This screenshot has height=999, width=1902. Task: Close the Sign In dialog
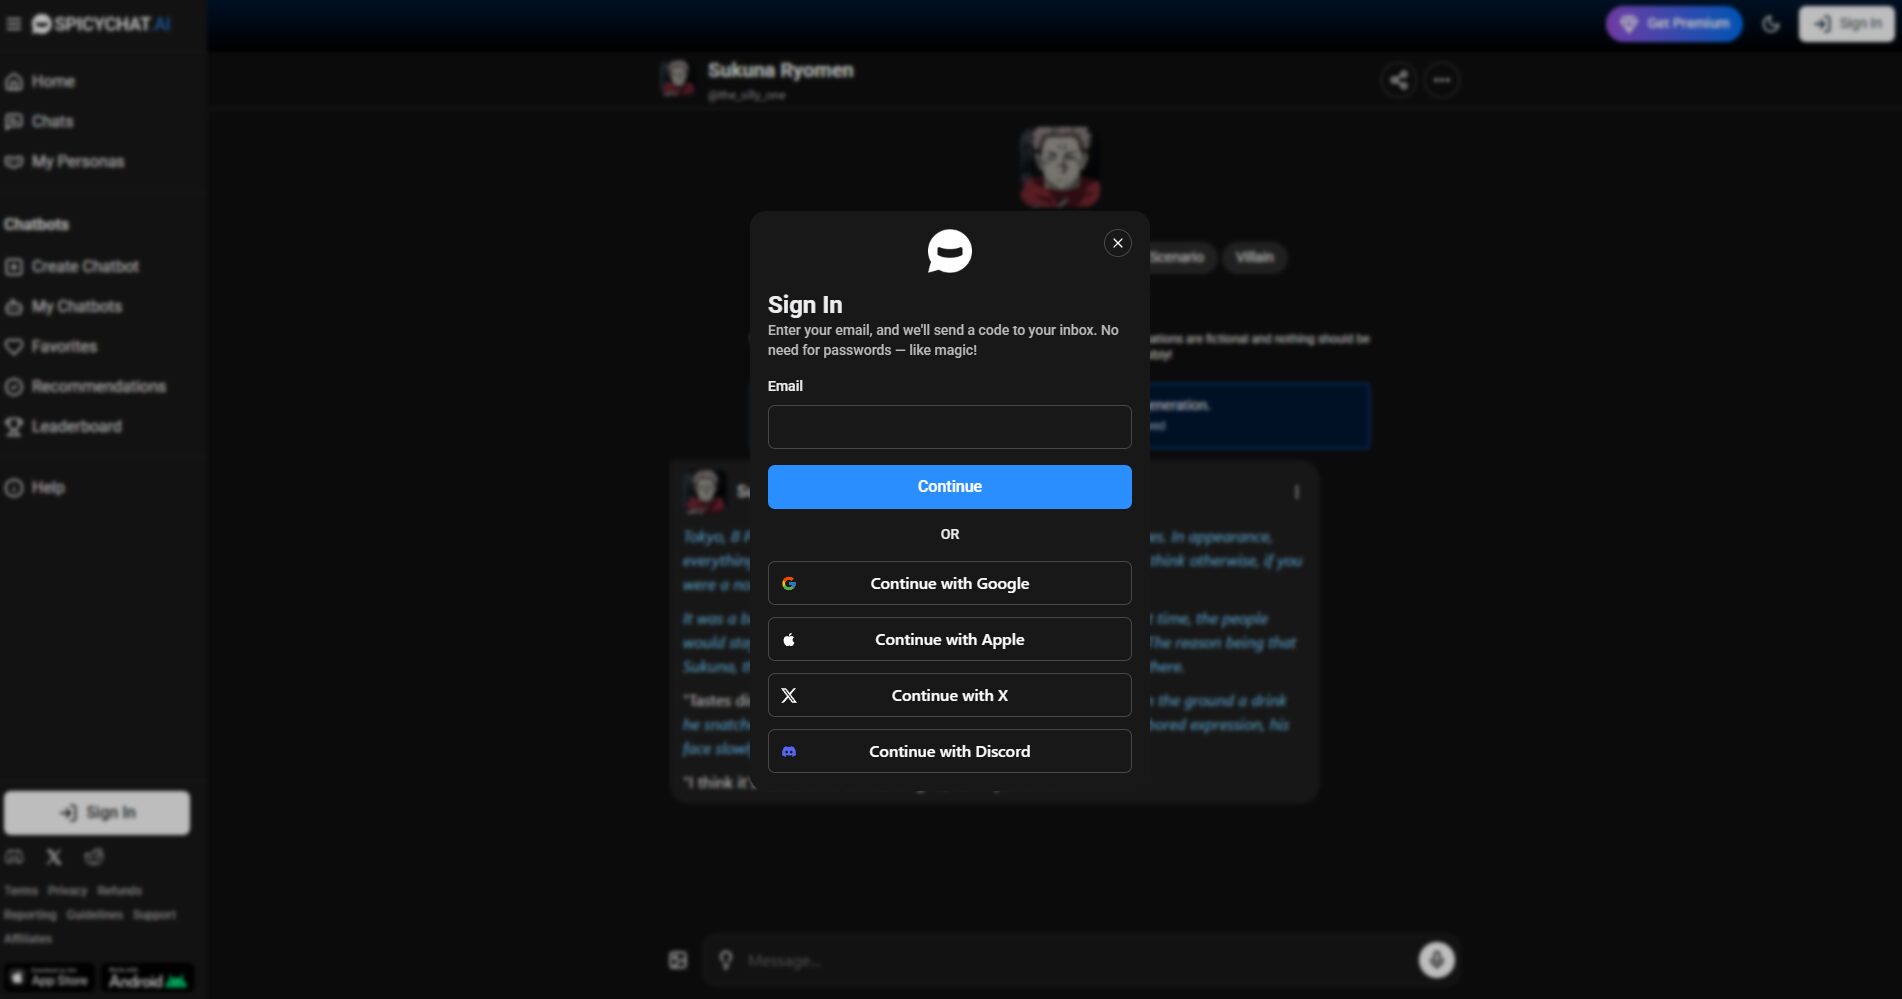click(1117, 243)
